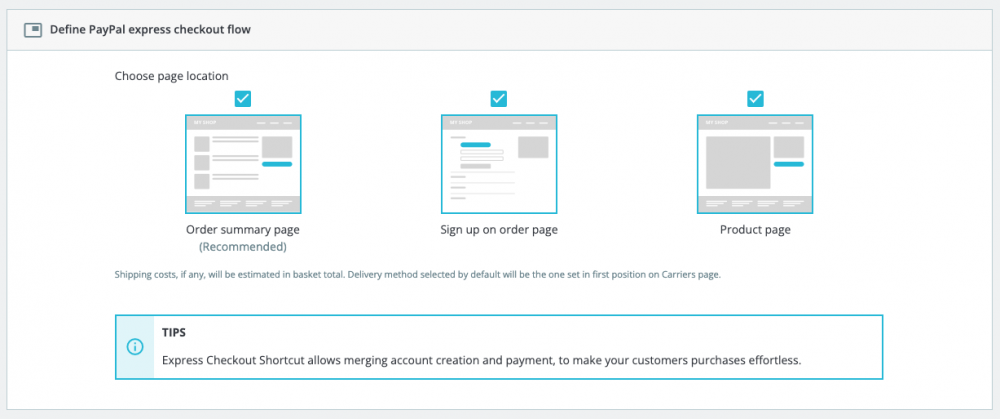Select the Product page layout thumbnail
This screenshot has height=419, width=1000.
point(755,164)
